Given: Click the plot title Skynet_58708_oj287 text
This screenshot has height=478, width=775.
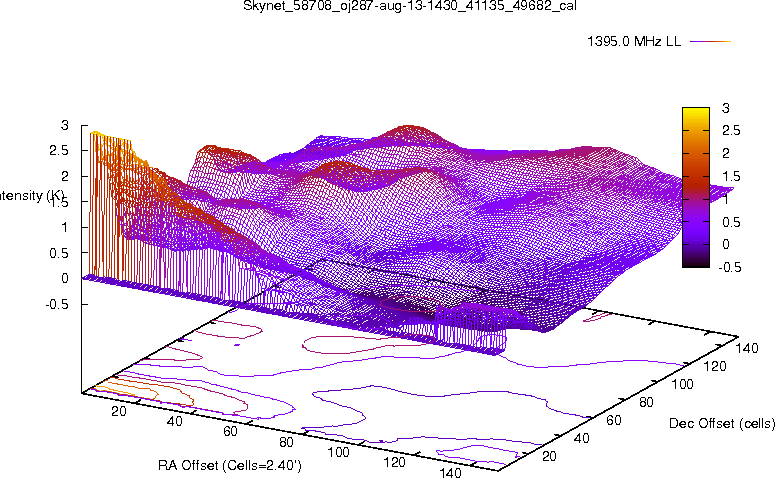Looking at the screenshot, I should point(410,6).
